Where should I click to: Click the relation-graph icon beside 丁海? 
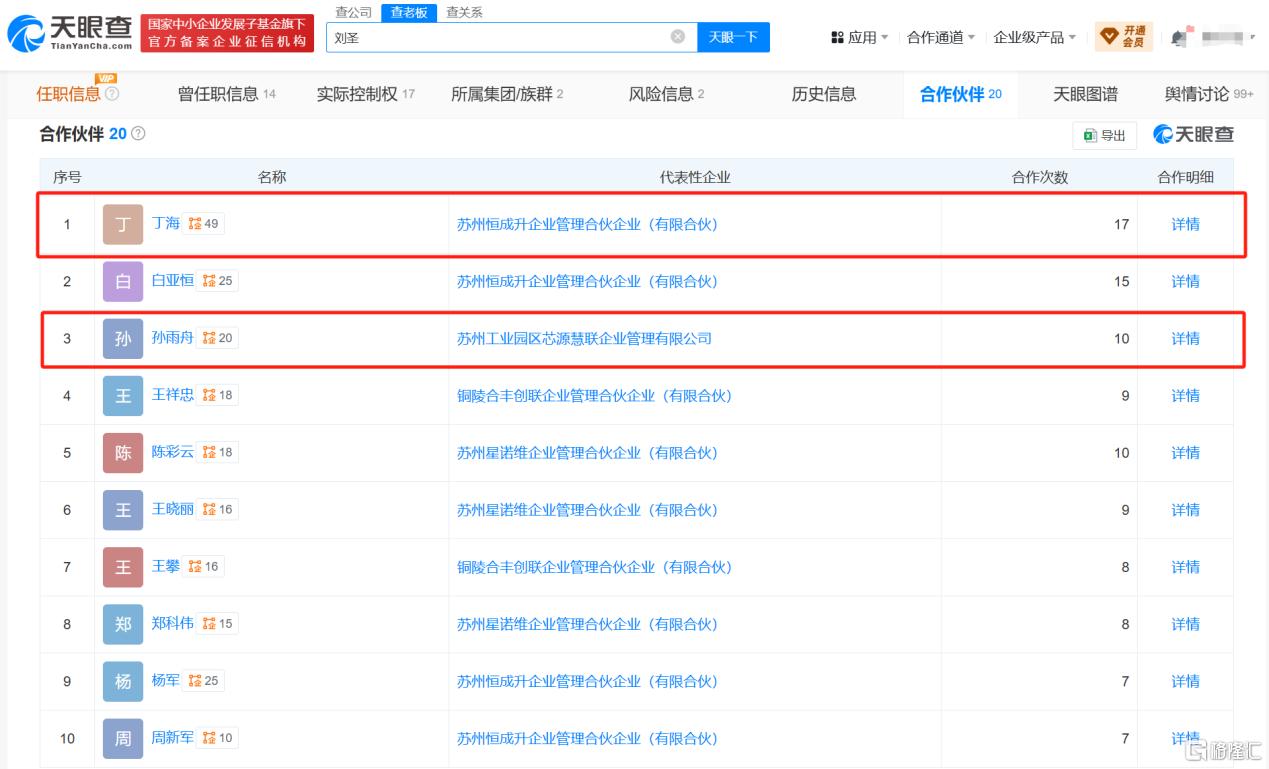point(195,224)
